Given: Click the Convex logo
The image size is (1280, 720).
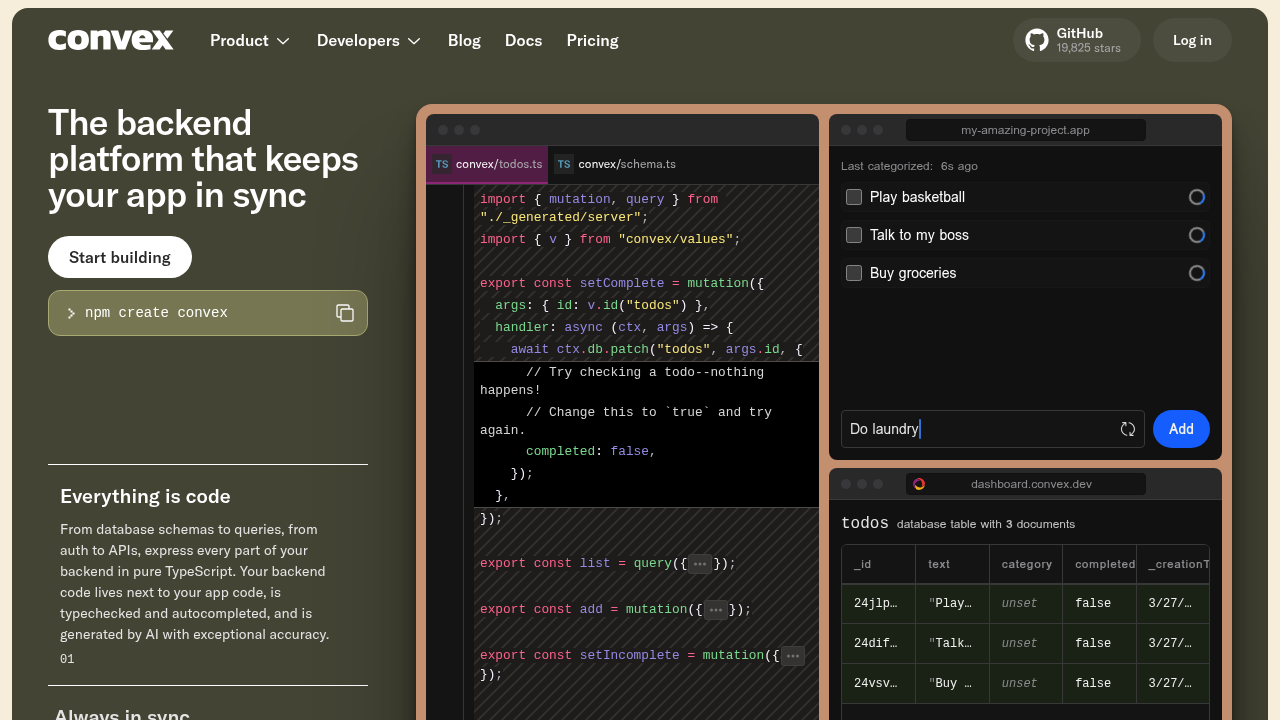Looking at the screenshot, I should click(x=111, y=40).
